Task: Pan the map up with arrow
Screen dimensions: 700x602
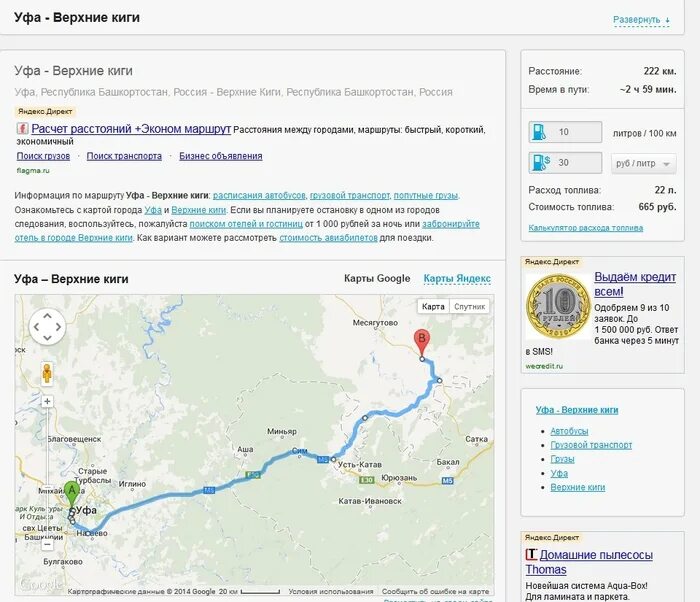Action: [47, 316]
